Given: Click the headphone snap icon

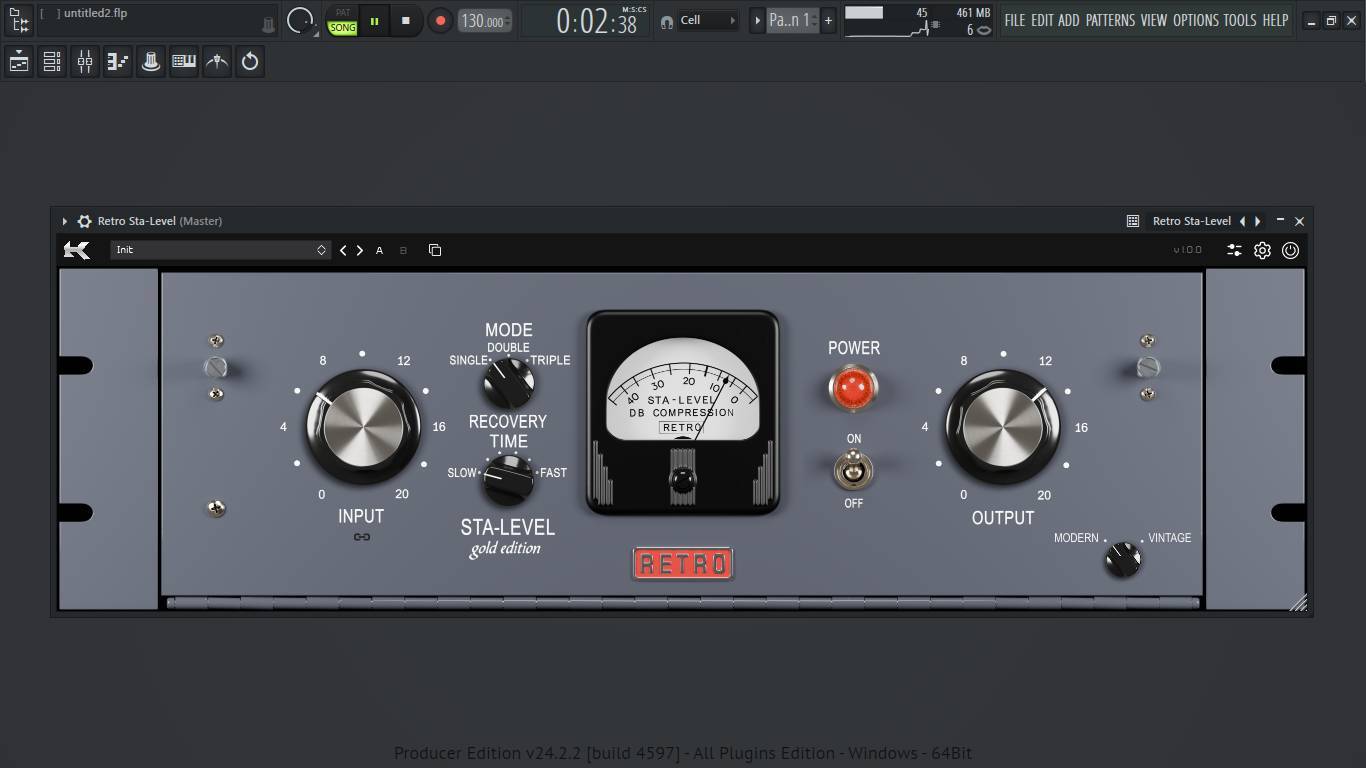Looking at the screenshot, I should [x=667, y=21].
